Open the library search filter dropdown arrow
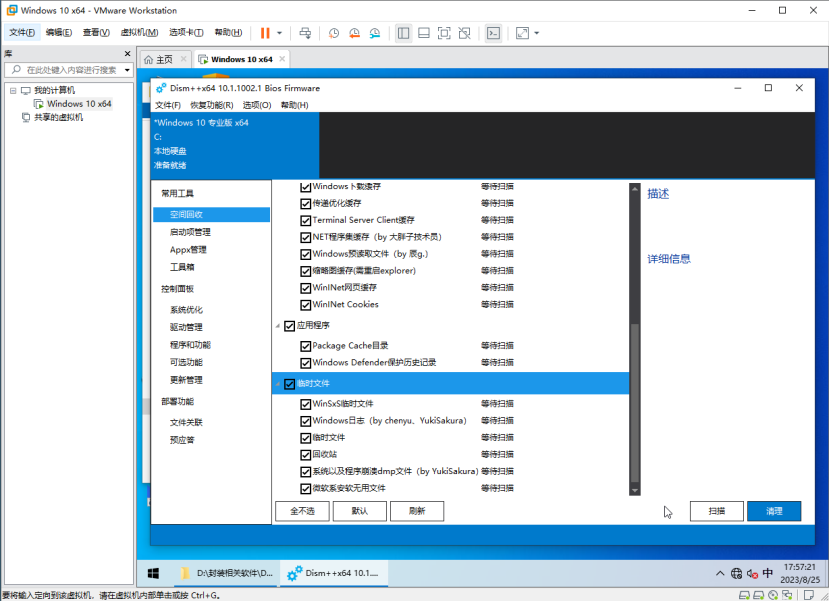 click(127, 70)
